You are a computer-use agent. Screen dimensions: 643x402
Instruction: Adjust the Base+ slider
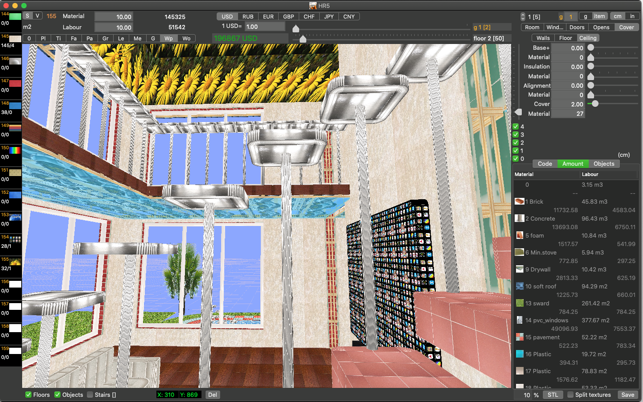click(591, 48)
